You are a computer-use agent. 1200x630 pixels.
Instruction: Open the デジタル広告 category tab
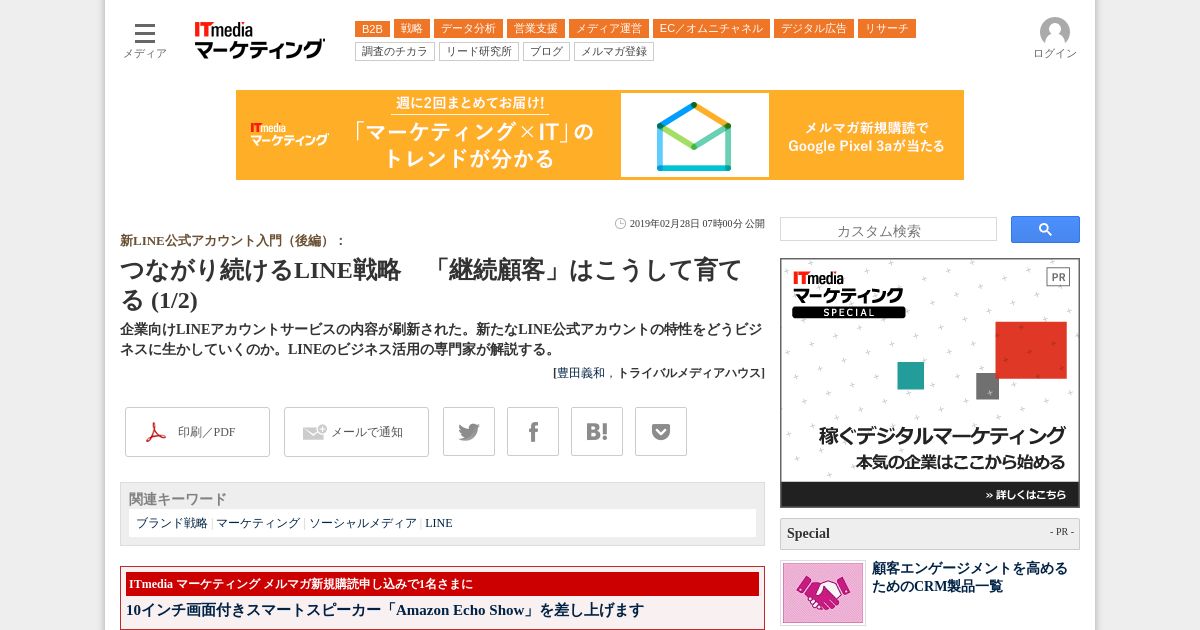tap(814, 29)
